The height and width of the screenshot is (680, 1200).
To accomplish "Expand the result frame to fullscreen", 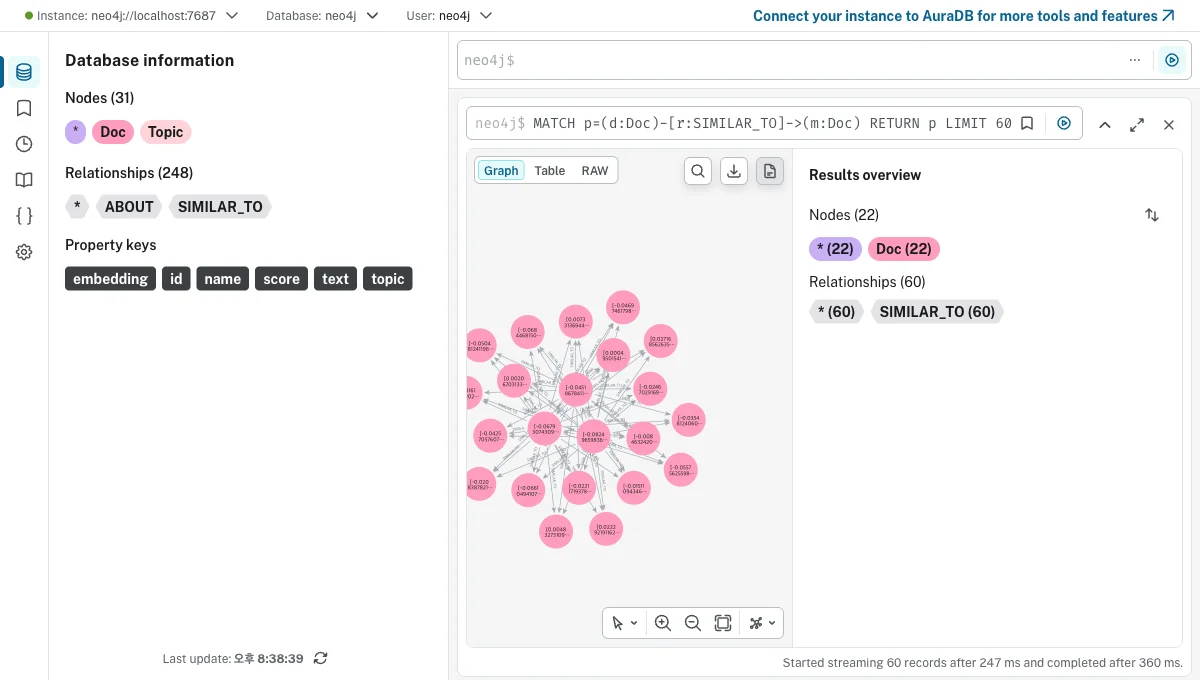I will click(x=1137, y=125).
